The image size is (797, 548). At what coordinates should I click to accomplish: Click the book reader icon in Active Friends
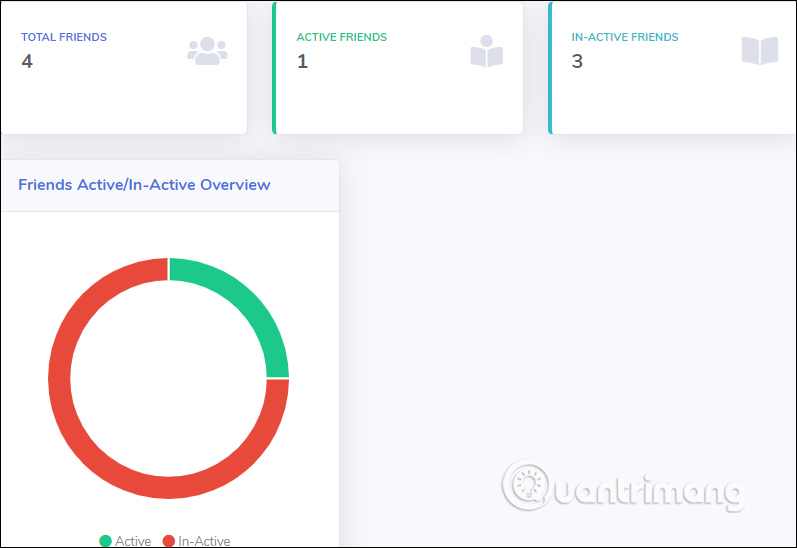(x=486, y=51)
